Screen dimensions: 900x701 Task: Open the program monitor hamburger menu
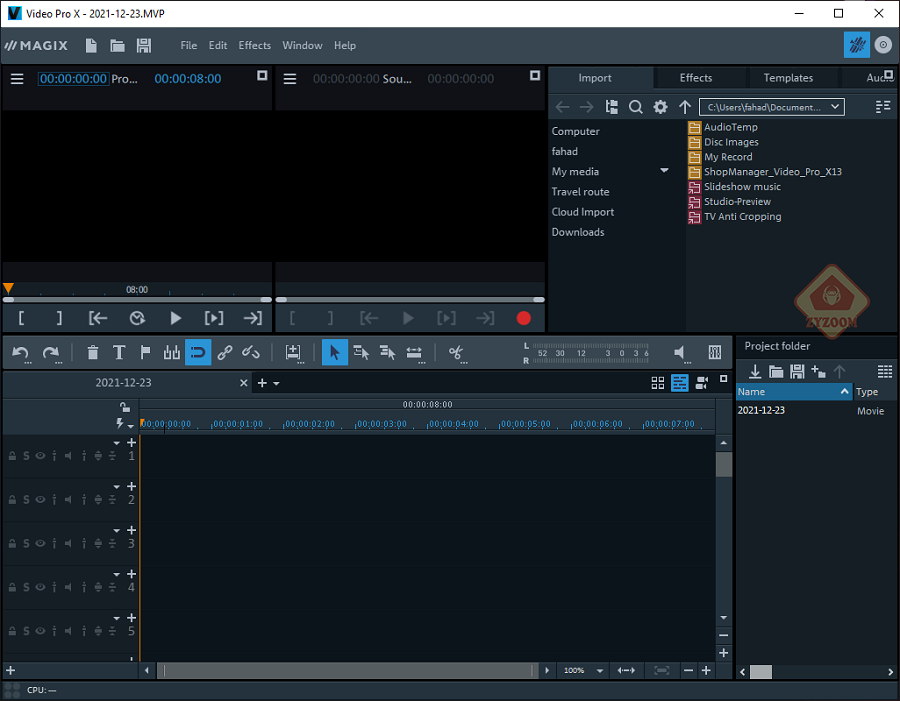(17, 79)
